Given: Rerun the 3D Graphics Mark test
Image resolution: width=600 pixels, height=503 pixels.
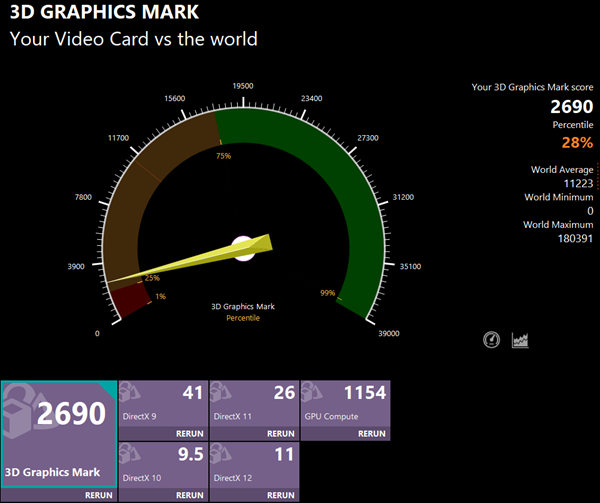Looking at the screenshot, I should 98,494.
